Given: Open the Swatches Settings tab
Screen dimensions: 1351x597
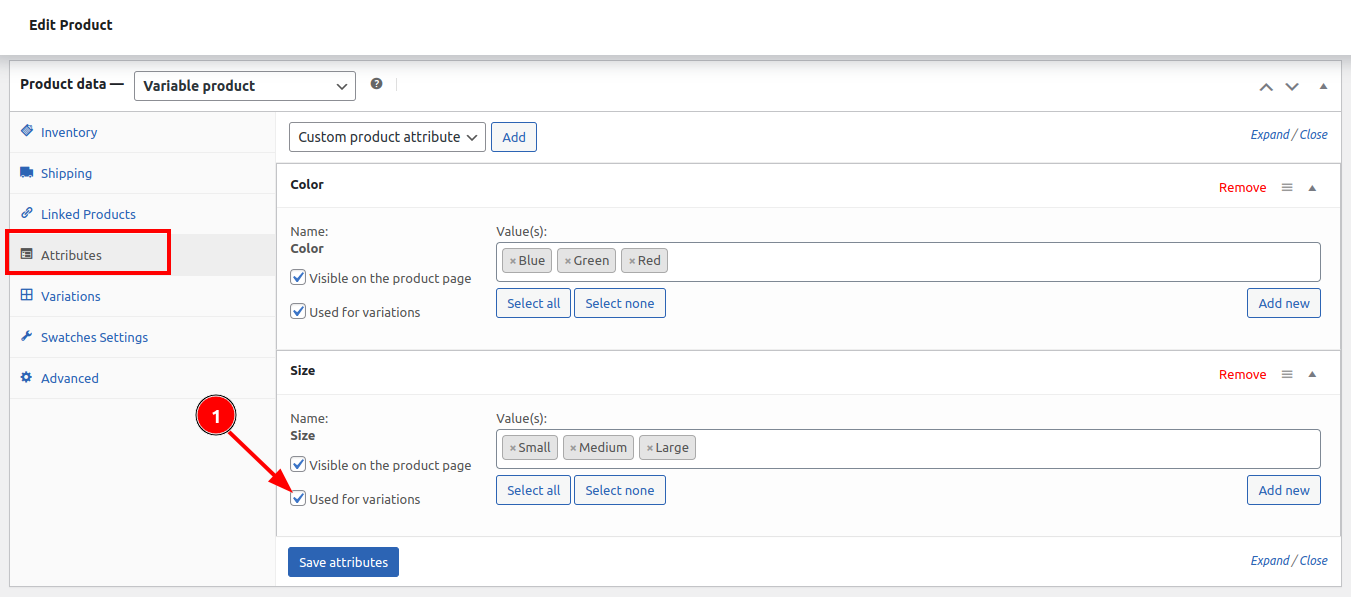Looking at the screenshot, I should [x=94, y=337].
